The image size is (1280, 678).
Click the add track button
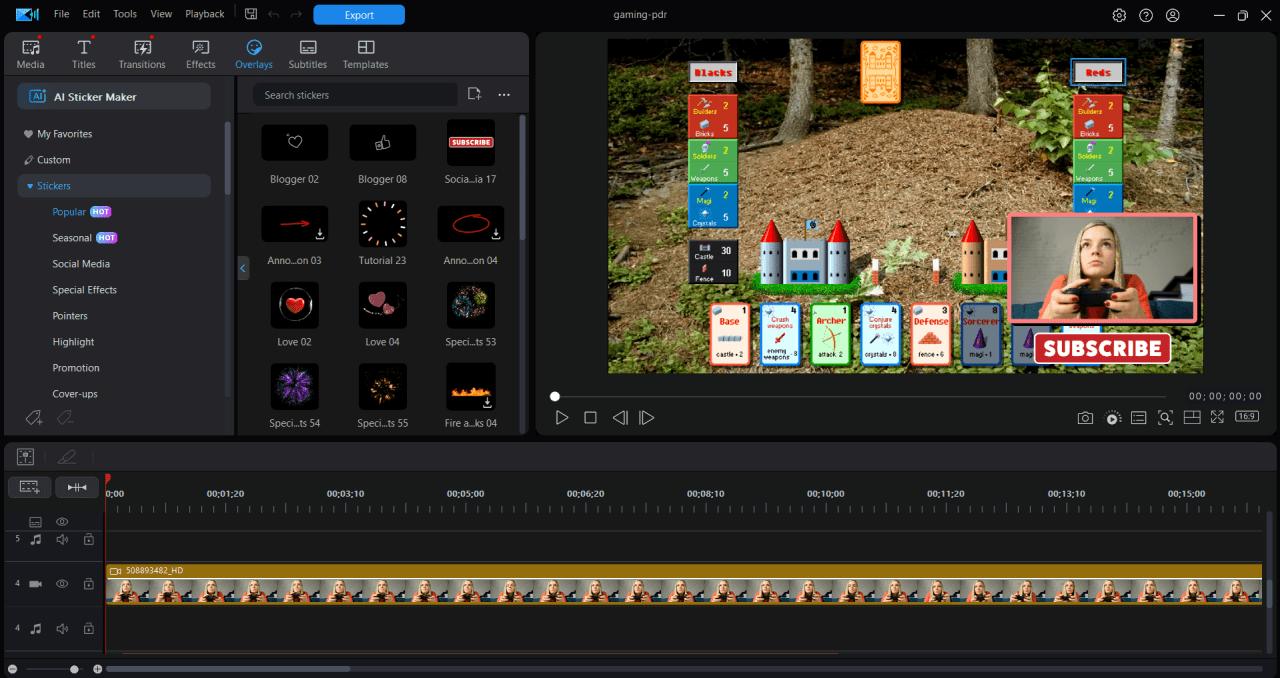point(29,487)
